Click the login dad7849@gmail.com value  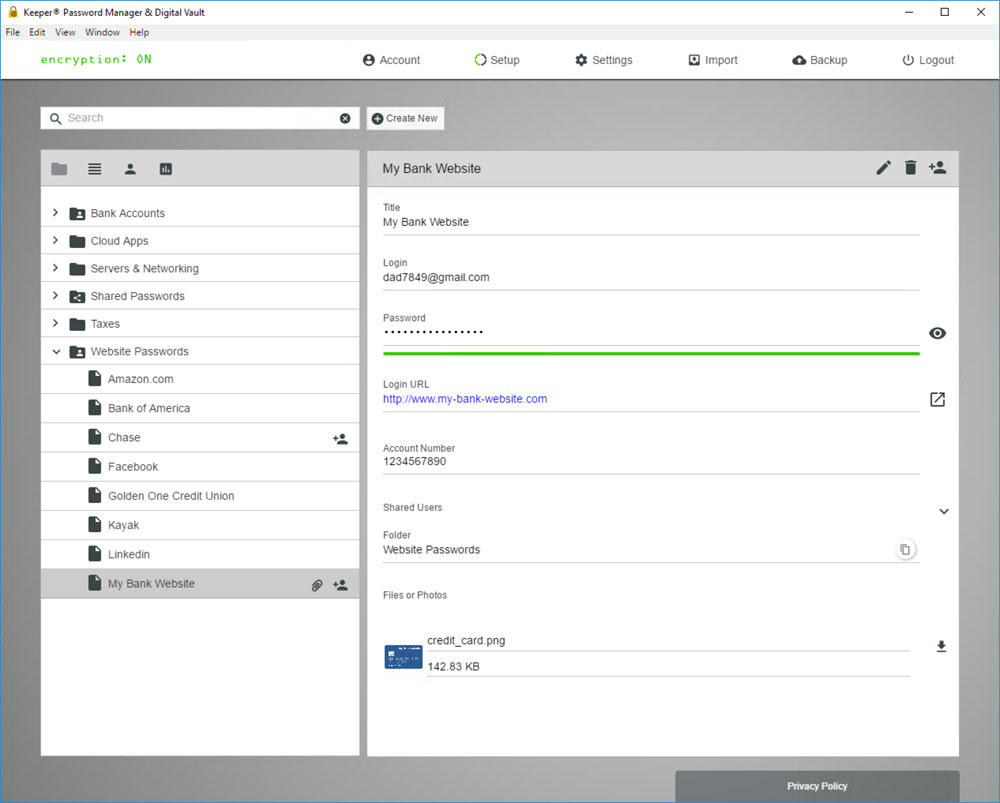point(436,277)
